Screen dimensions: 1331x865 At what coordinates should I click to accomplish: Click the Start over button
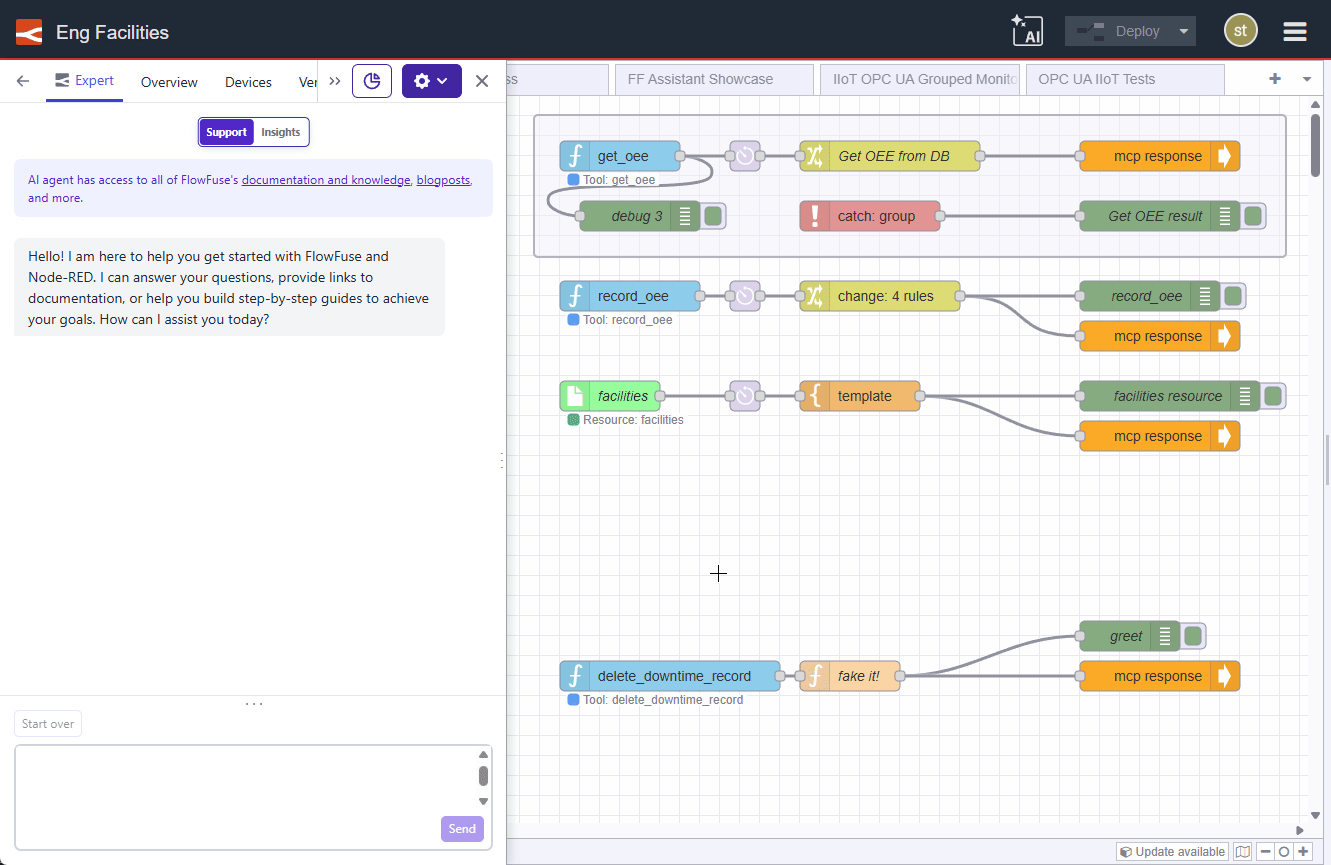tap(47, 723)
